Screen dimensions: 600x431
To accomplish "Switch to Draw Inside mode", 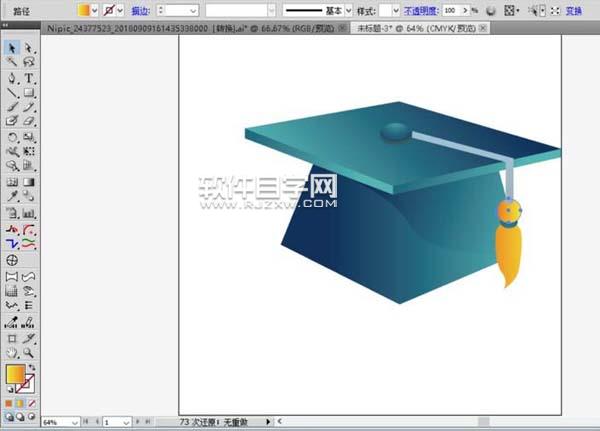I will coord(32,416).
